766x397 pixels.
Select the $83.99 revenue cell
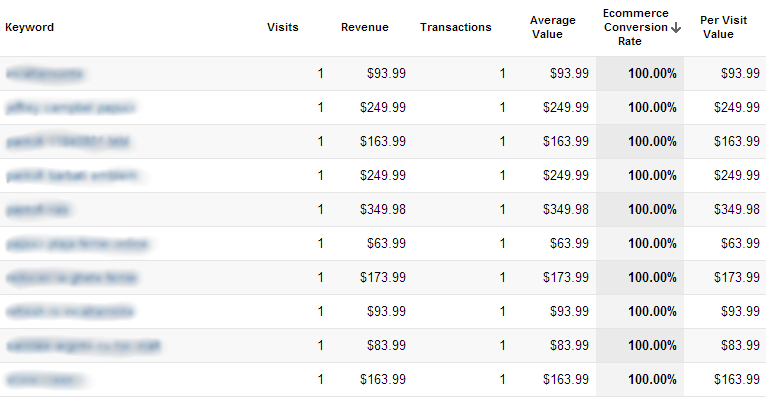[x=386, y=346]
